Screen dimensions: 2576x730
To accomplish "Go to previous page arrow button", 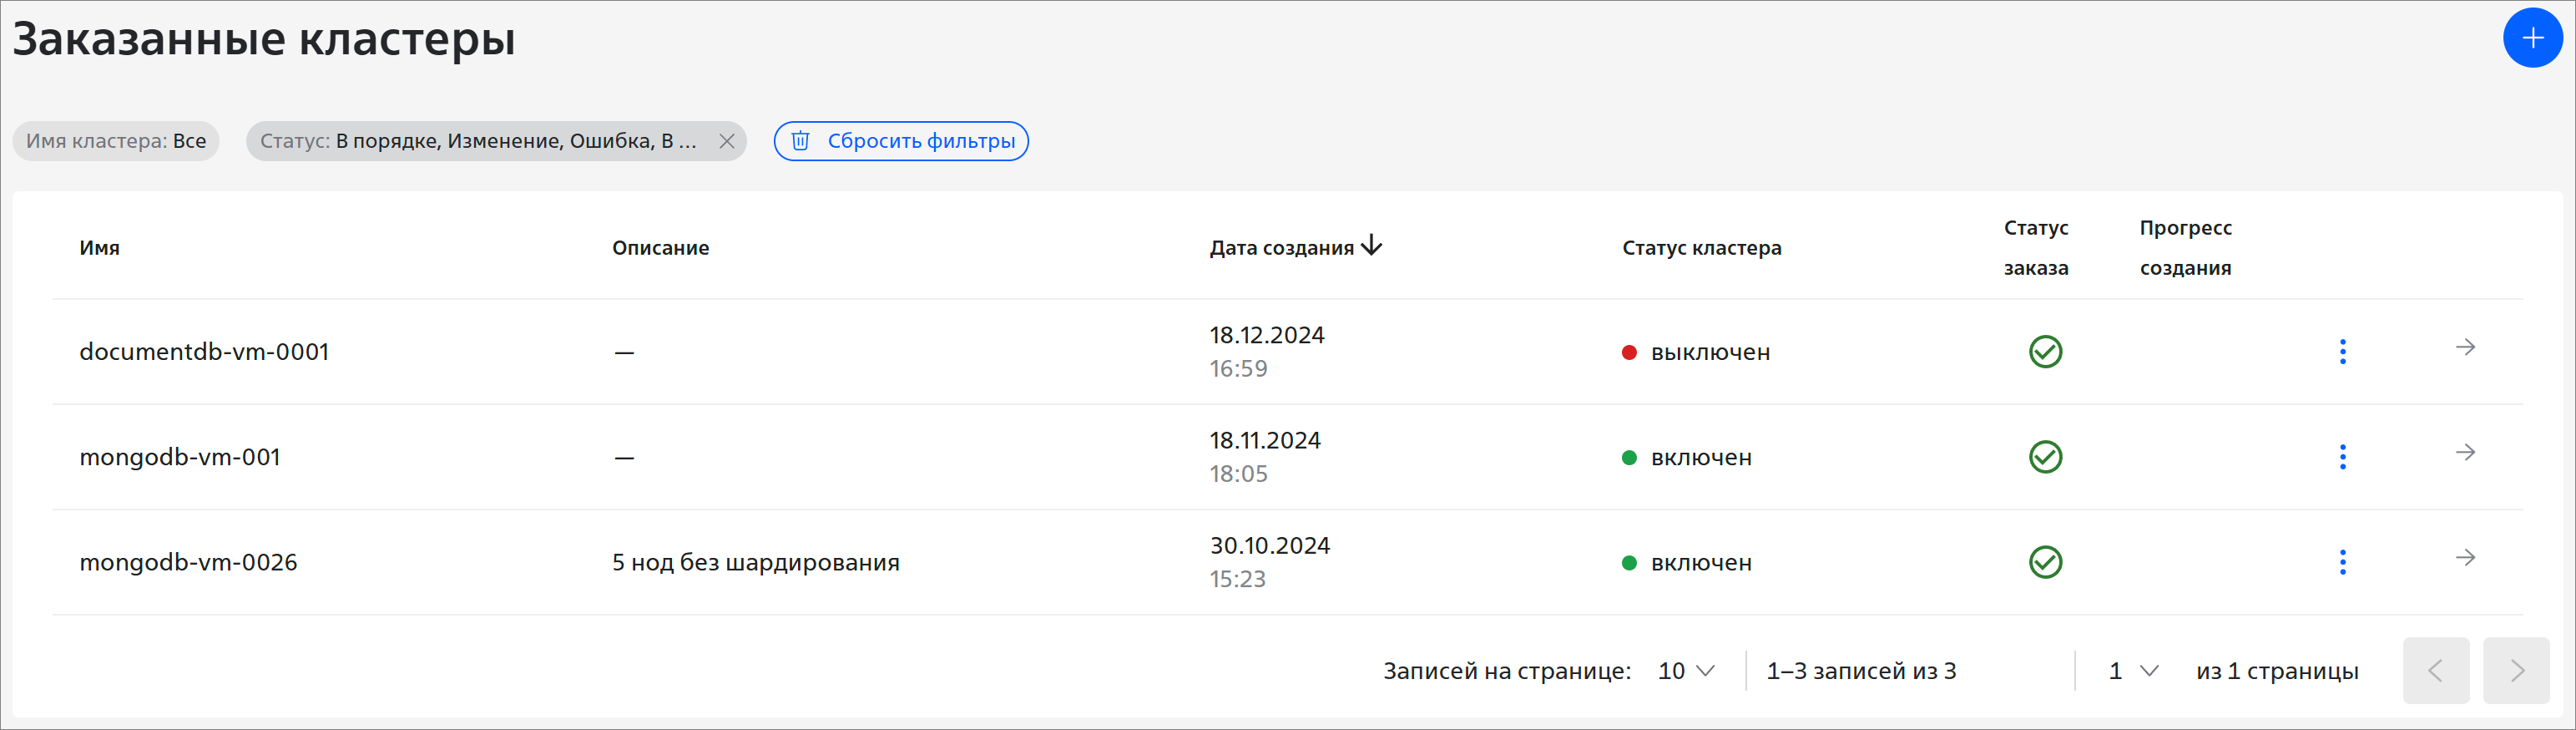I will (2436, 671).
